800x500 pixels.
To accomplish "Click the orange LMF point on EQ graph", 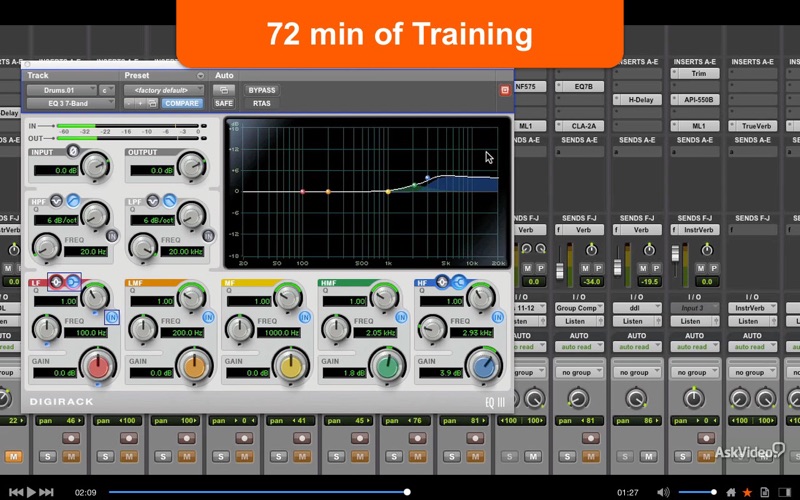I will point(328,192).
